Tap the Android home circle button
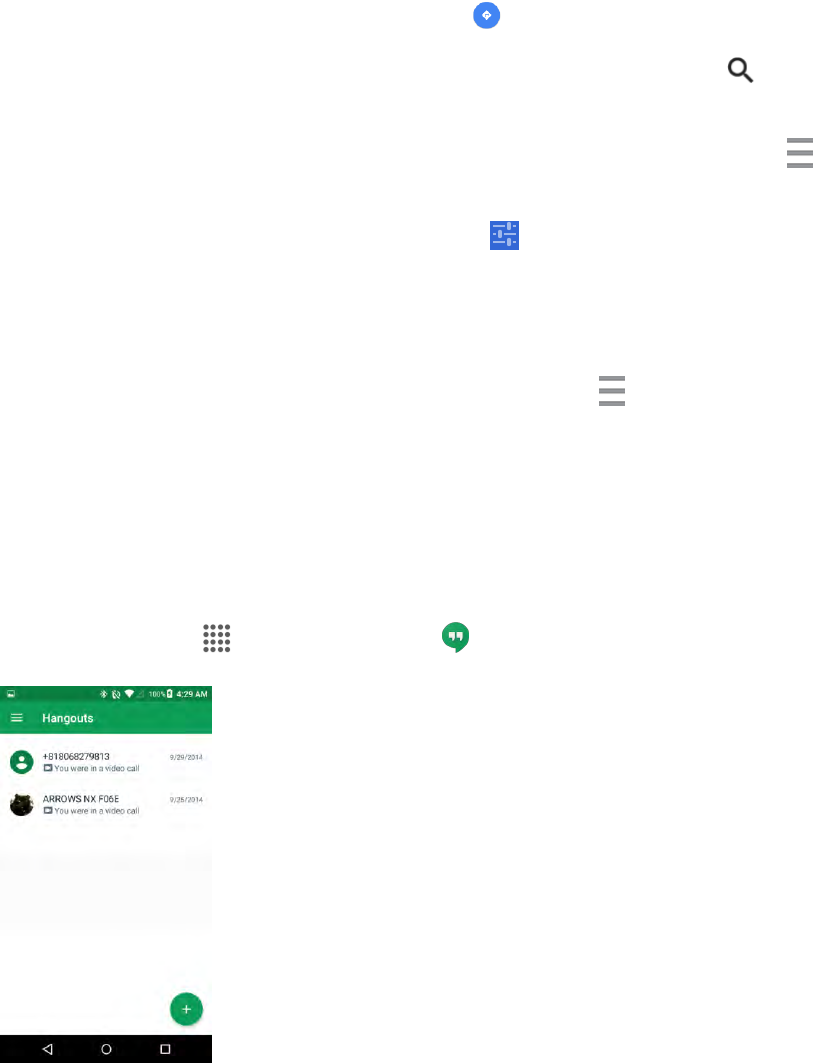813x1063 pixels. pyautogui.click(x=106, y=1049)
